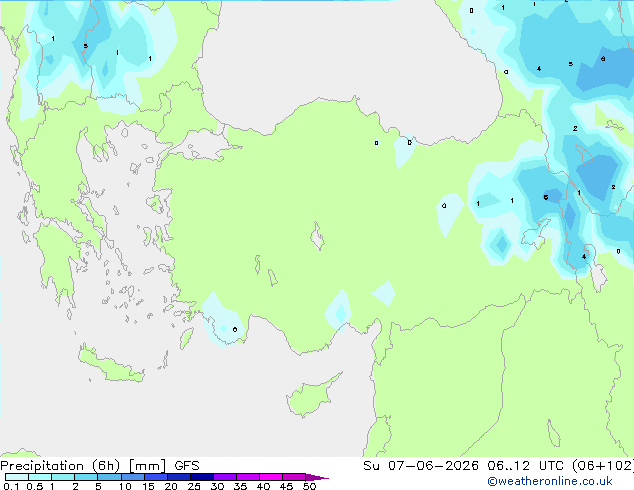634x490 pixels.
Task: Select the 10–15 mm legend swatch
Action: [x=132, y=477]
